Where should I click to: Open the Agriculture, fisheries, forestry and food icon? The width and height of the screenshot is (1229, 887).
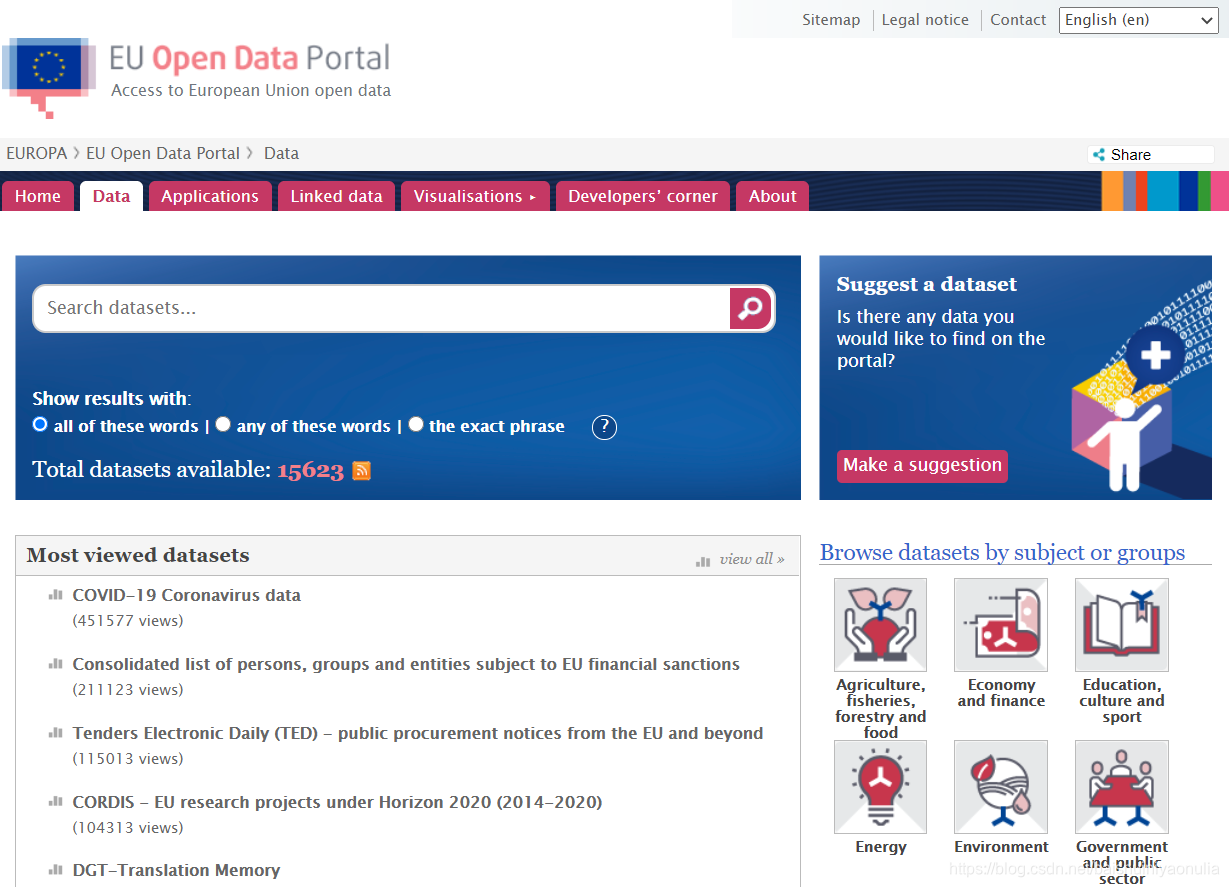(880, 625)
